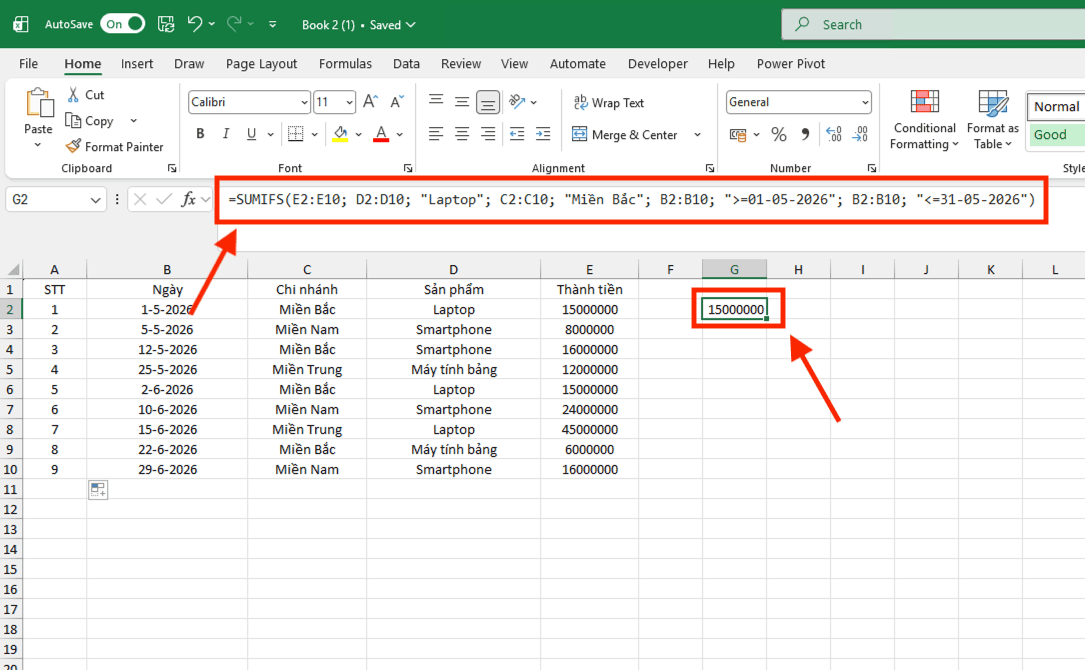Open the Undo history dropdown arrow
This screenshot has width=1085, height=670.
click(212, 24)
